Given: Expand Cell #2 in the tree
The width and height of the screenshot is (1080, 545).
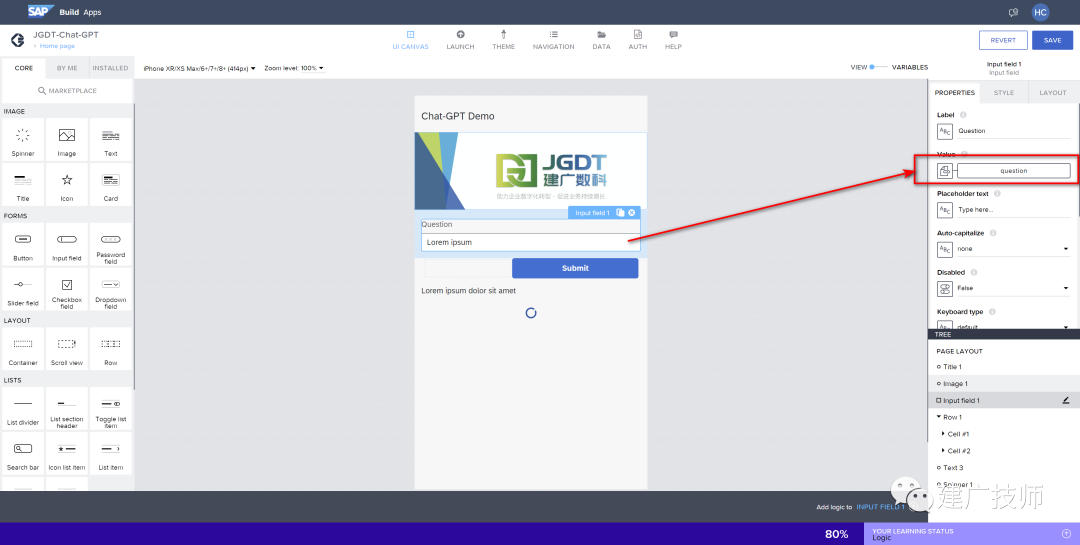Looking at the screenshot, I should pyautogui.click(x=943, y=451).
